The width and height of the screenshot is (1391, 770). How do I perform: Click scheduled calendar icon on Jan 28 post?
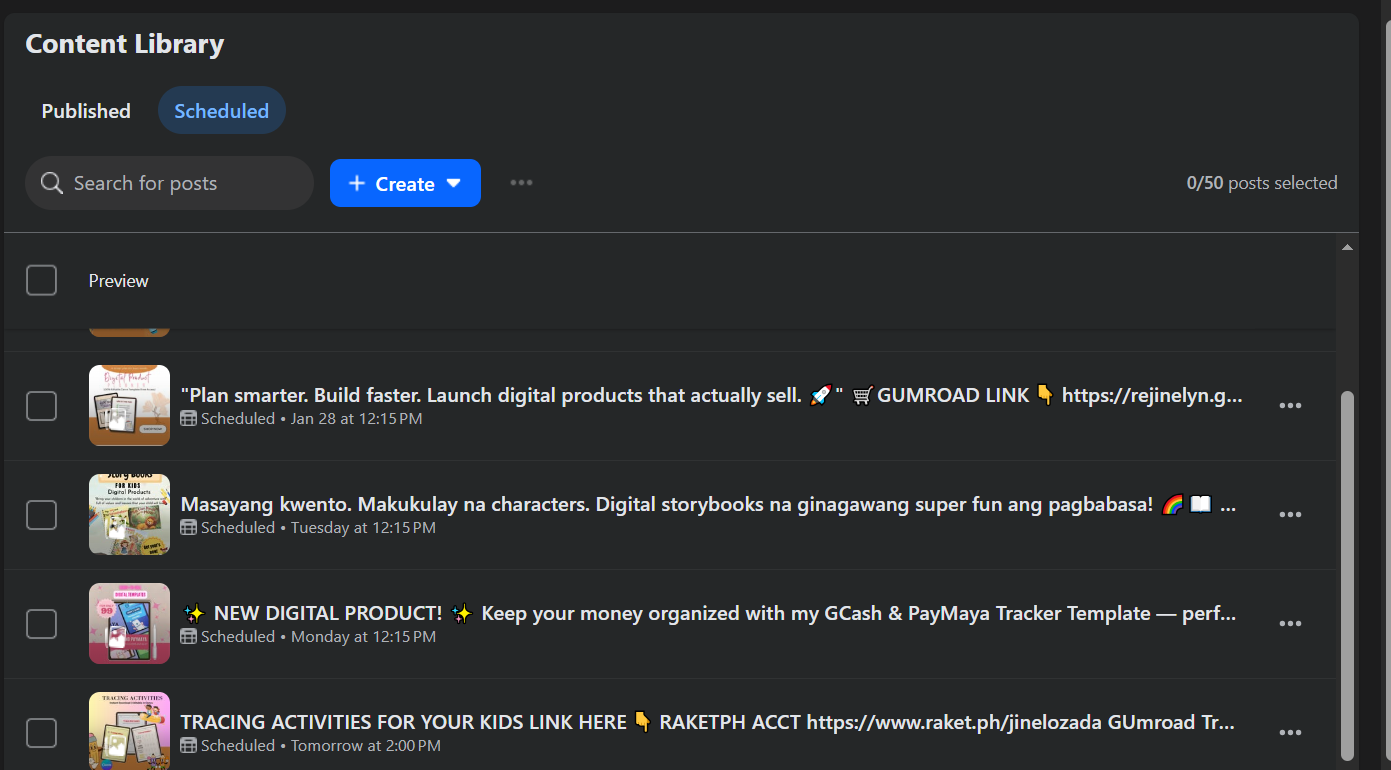pyautogui.click(x=188, y=419)
